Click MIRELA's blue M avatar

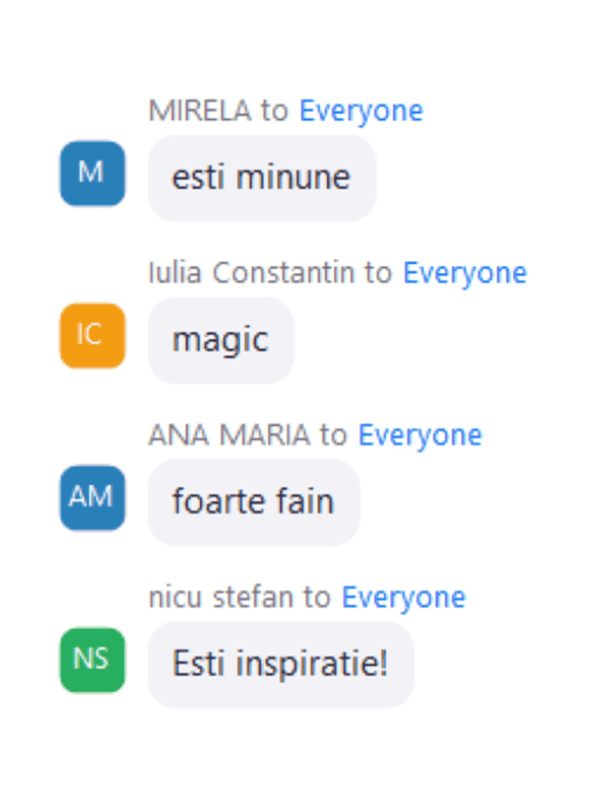92,173
